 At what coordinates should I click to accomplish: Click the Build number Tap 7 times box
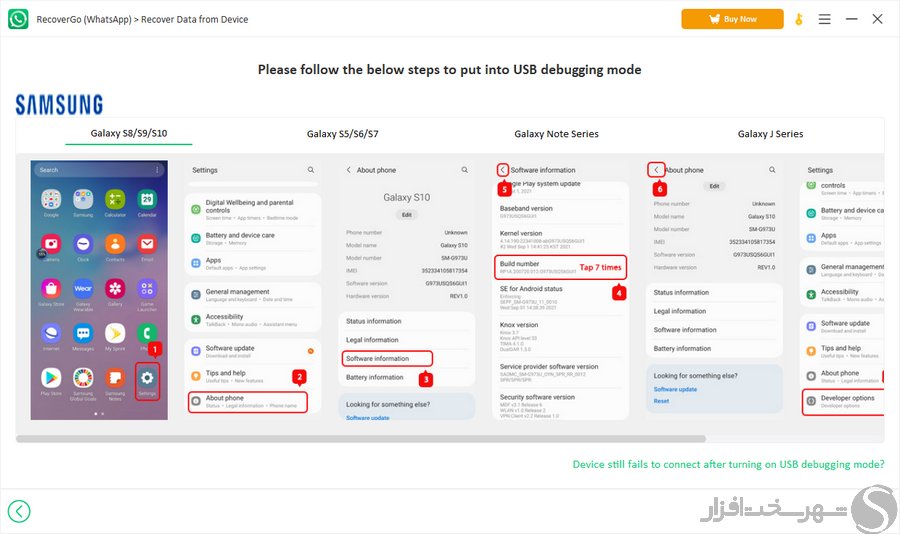561,267
